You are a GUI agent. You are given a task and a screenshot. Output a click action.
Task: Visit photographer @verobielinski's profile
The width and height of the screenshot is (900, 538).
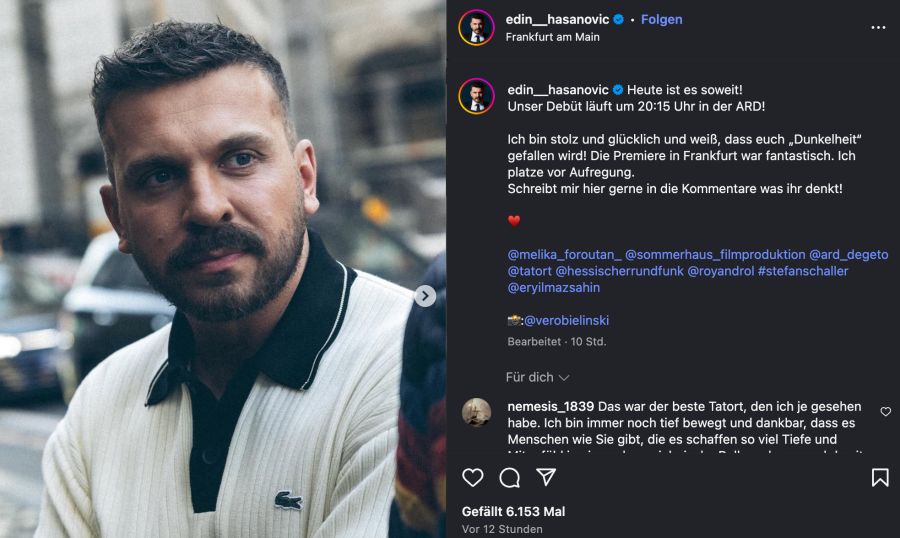(x=566, y=321)
